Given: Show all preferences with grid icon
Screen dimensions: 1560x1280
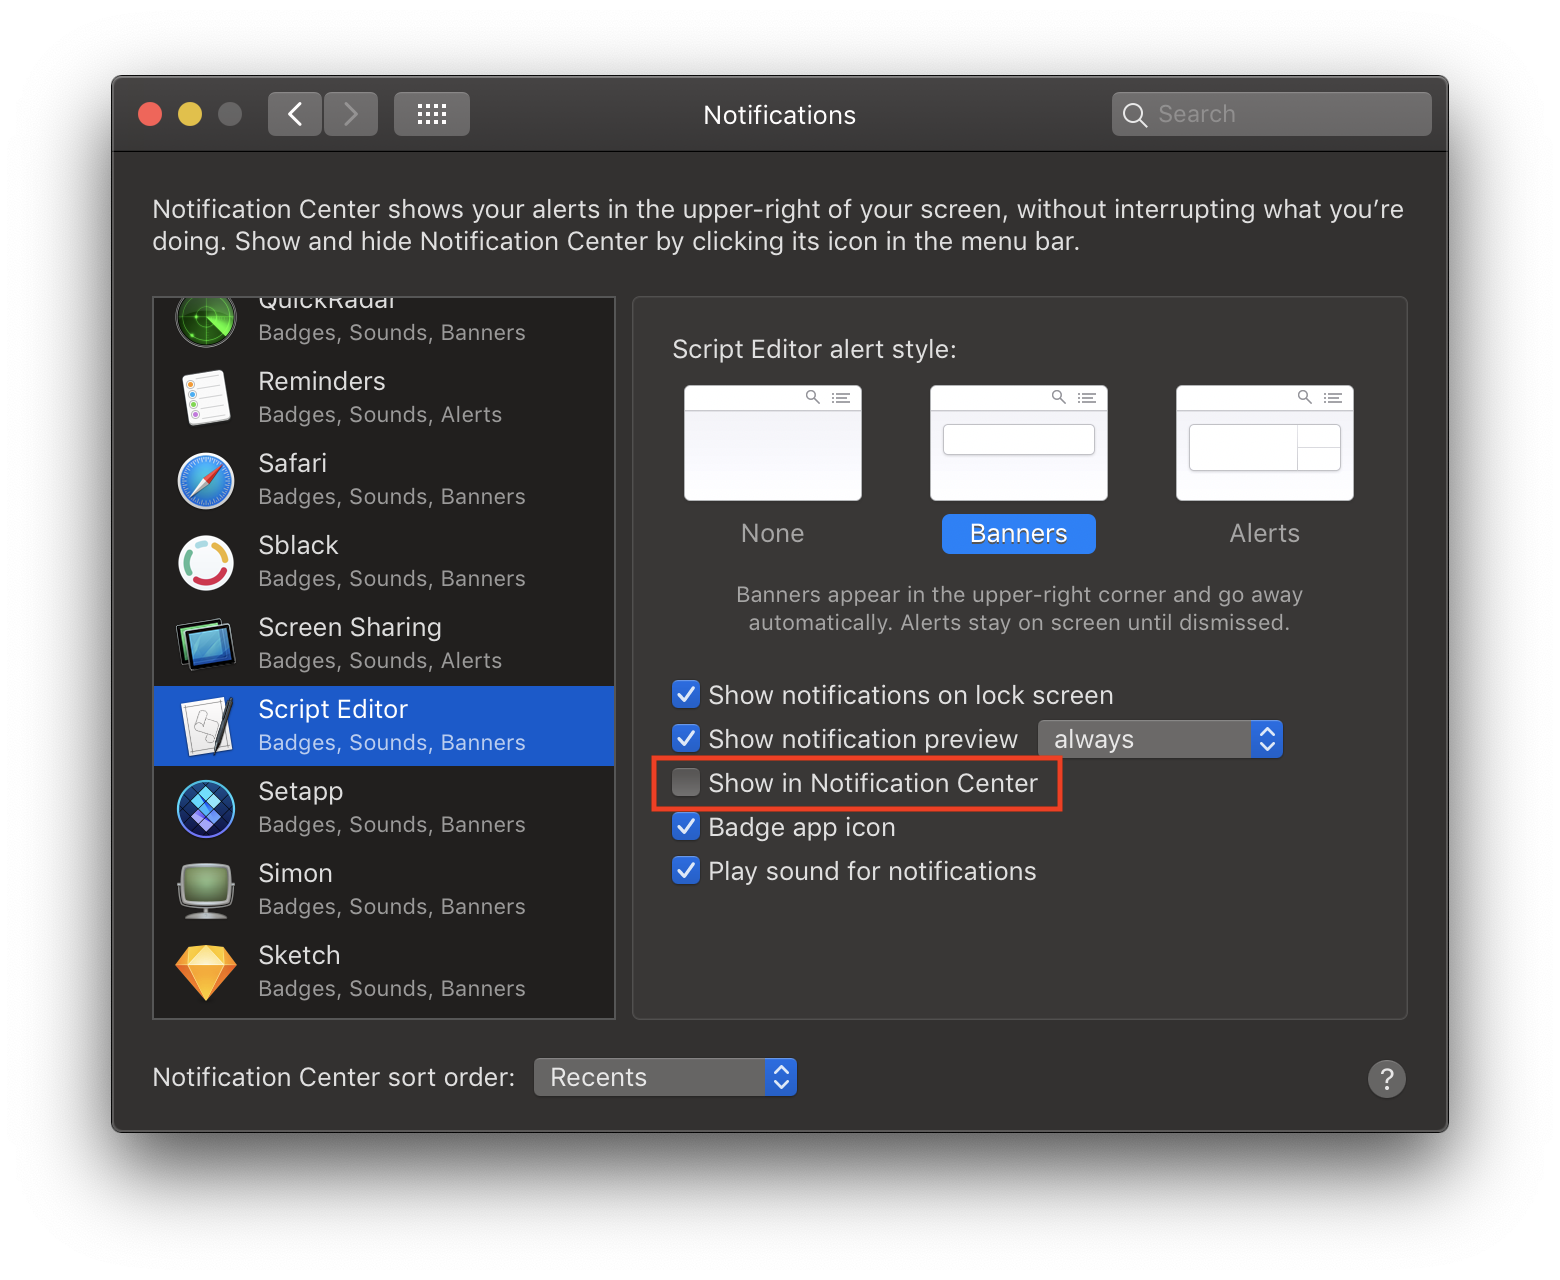Looking at the screenshot, I should click(x=432, y=114).
